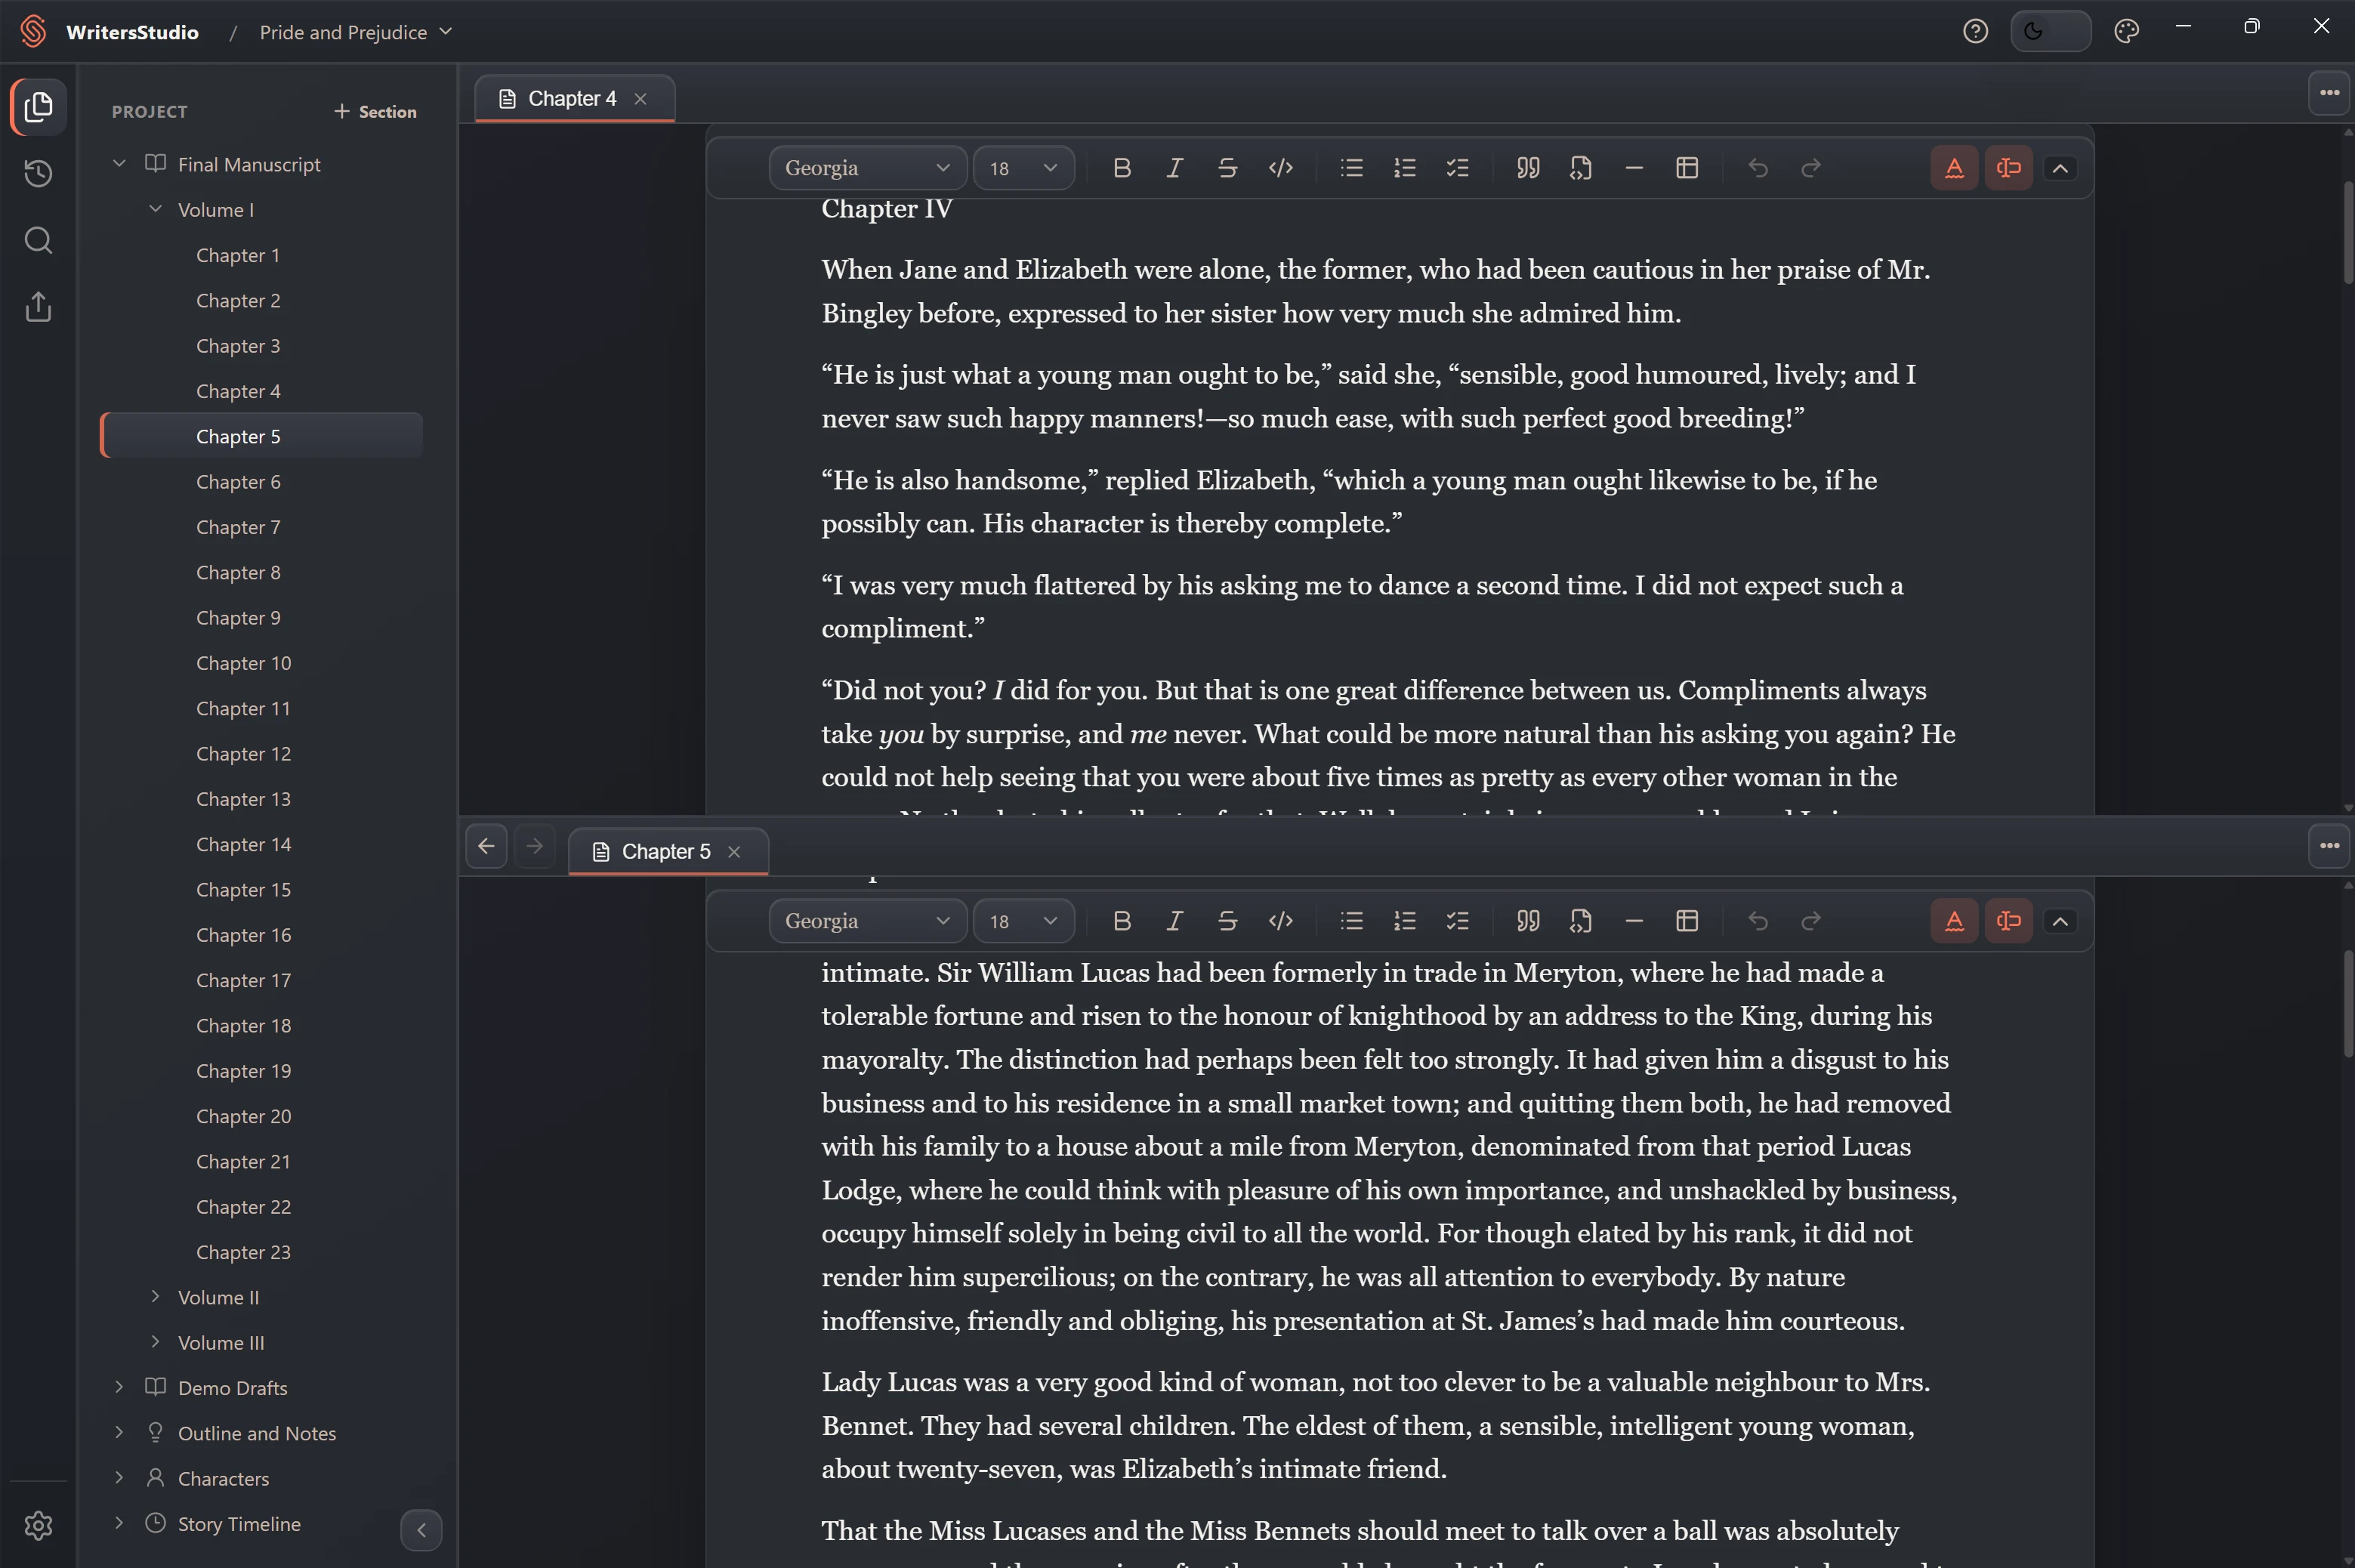The image size is (2355, 1568).
Task: Insert checklist in Chapter 5 toolbar
Action: pos(1457,921)
